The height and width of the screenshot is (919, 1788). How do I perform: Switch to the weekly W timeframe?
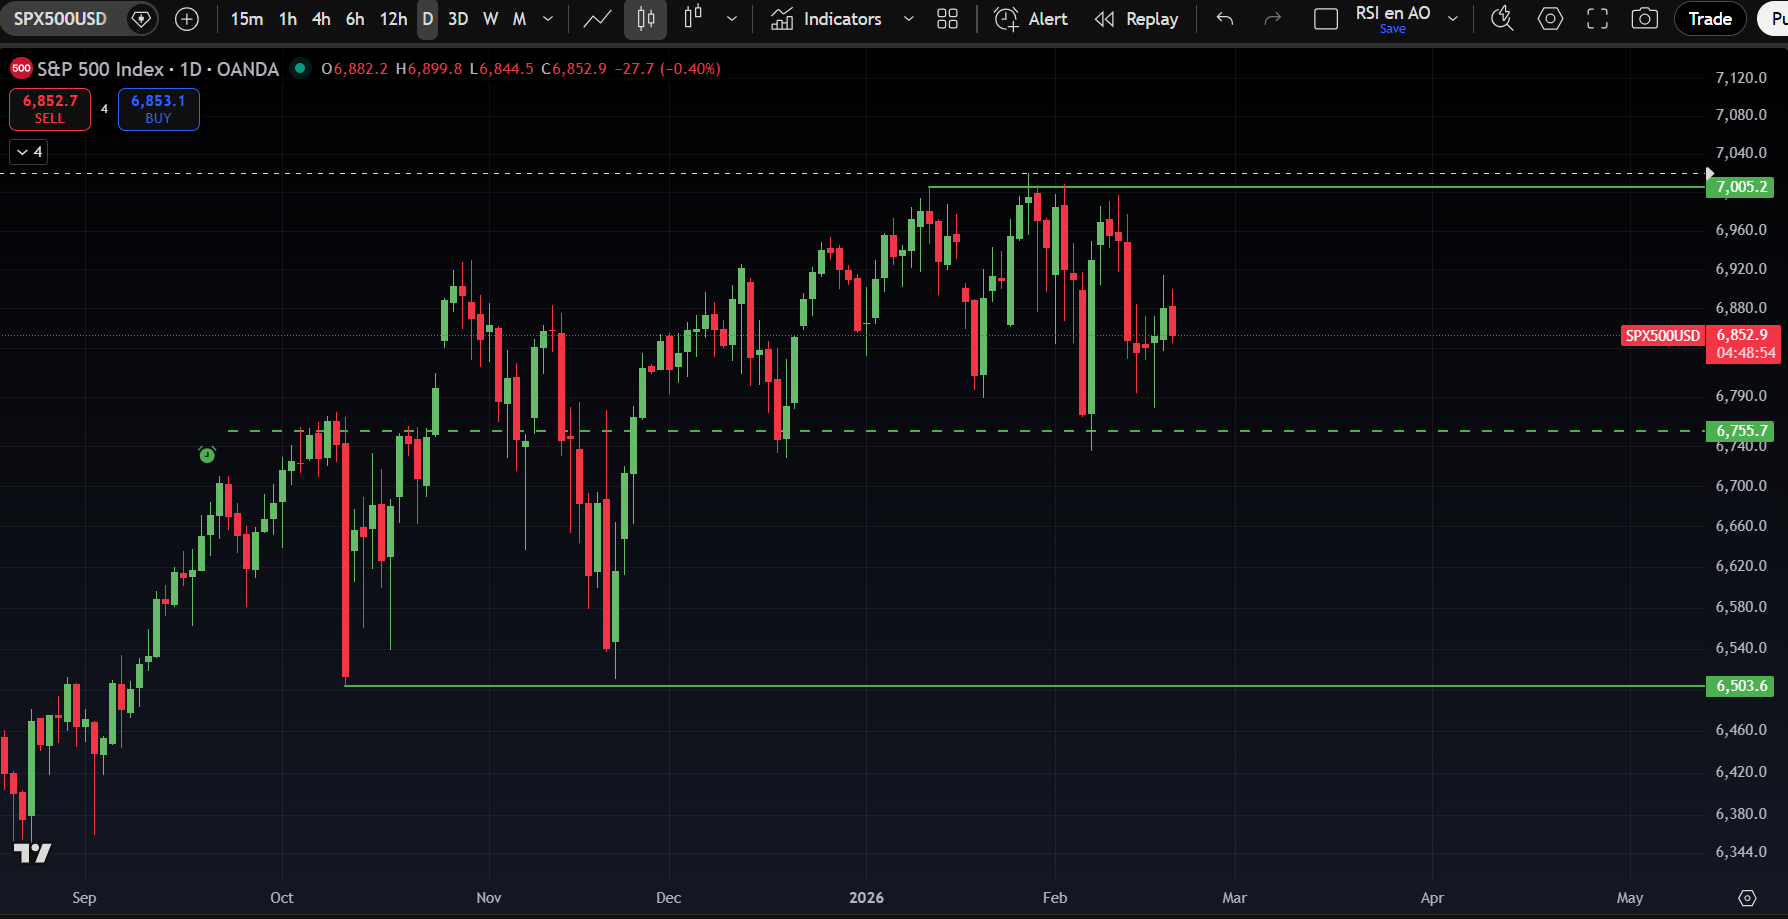point(490,19)
